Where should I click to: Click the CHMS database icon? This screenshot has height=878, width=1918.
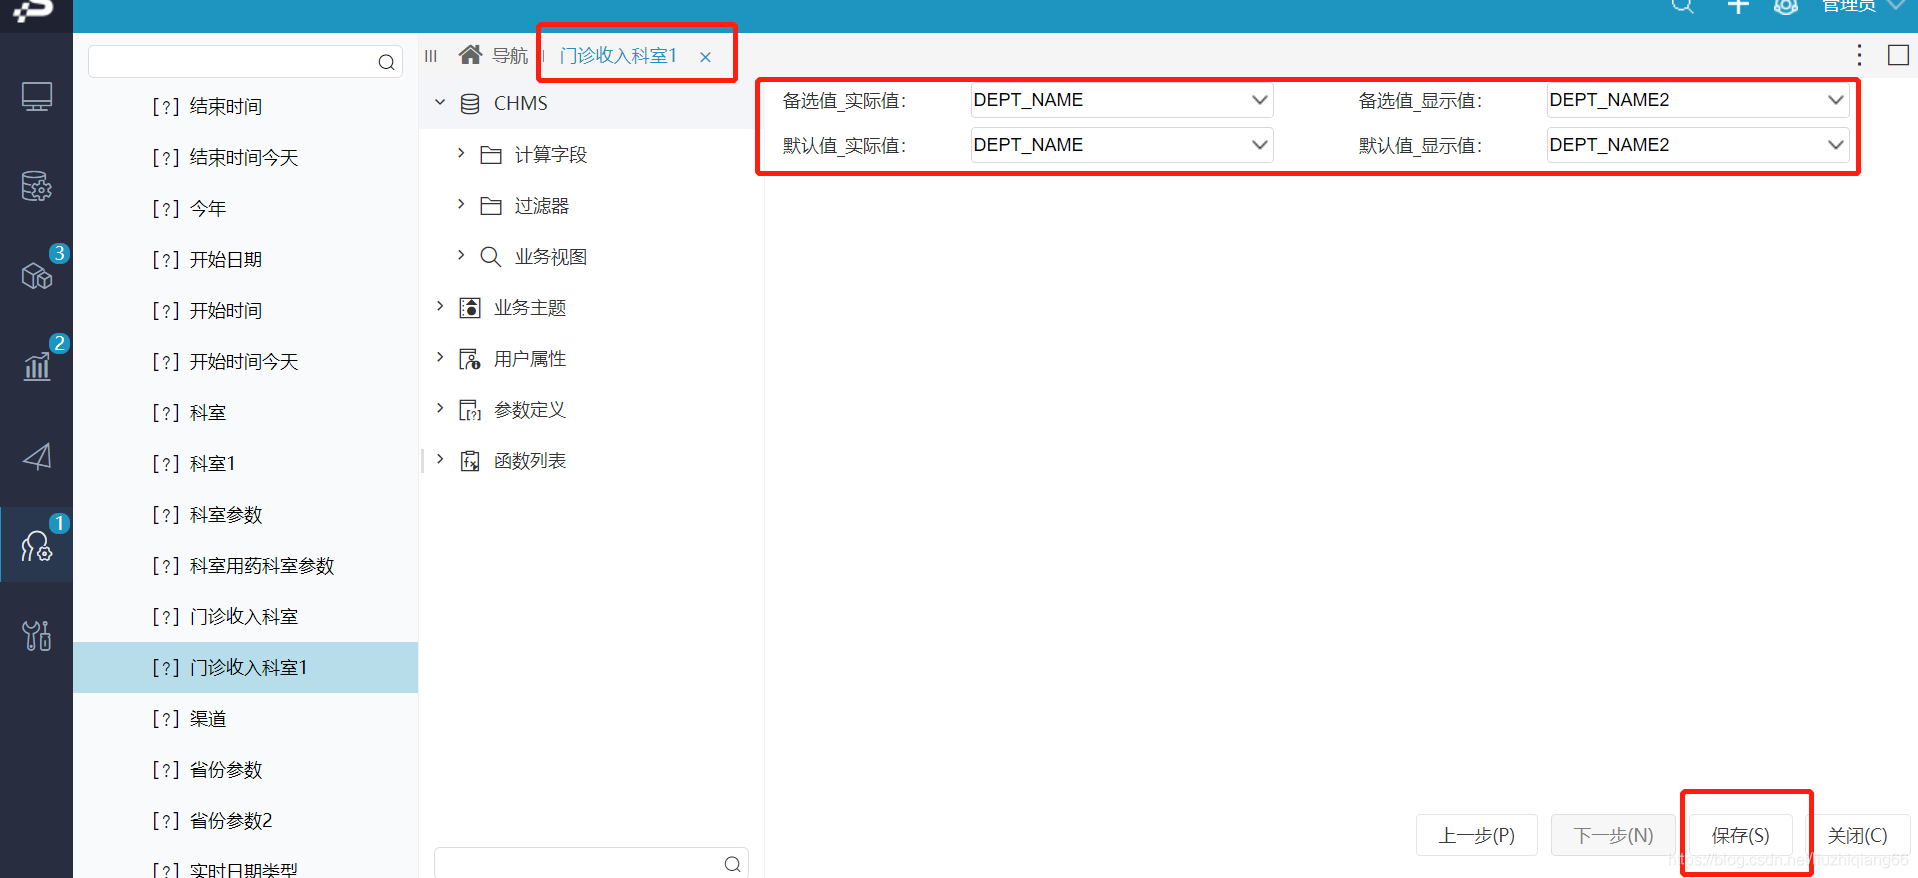coord(470,103)
